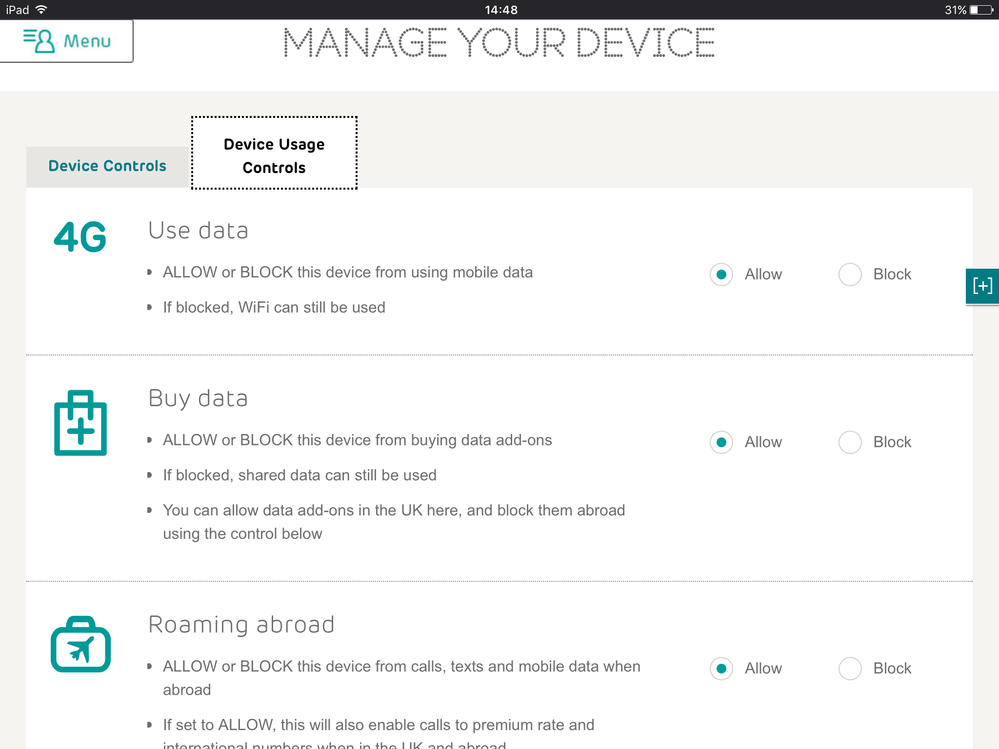Select Block for Buy data
The image size is (999, 749).
(850, 442)
